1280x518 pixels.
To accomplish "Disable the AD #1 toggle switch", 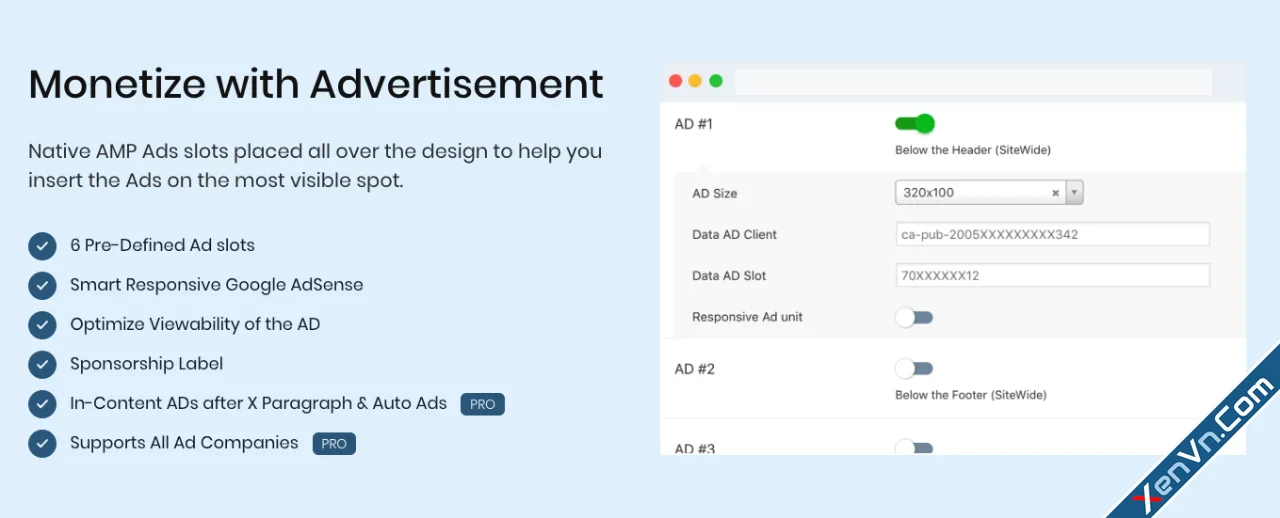I will point(914,124).
